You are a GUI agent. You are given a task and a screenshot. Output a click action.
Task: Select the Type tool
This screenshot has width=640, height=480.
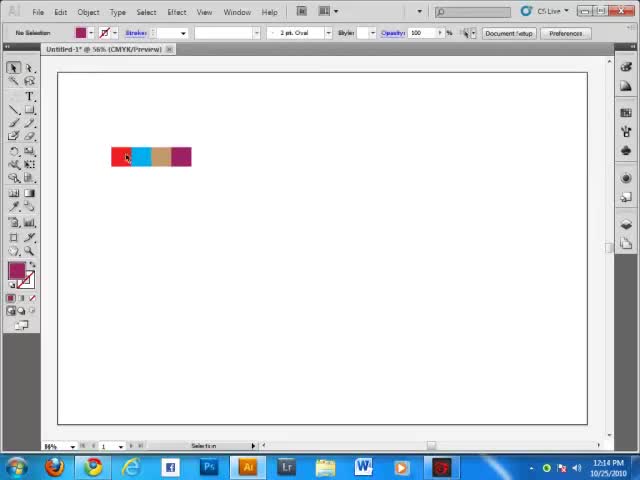[29, 96]
